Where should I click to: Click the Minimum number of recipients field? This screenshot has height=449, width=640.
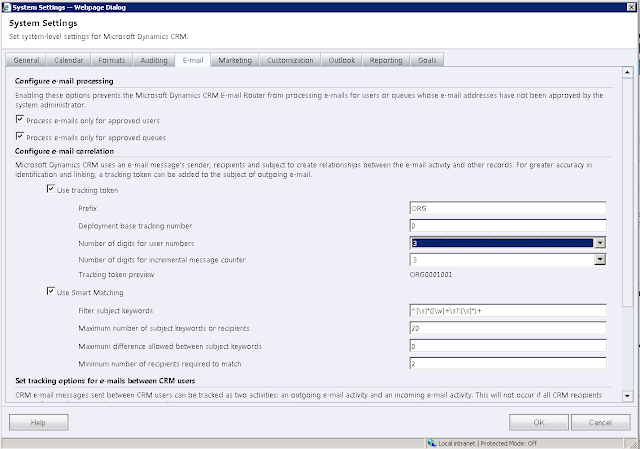[508, 363]
